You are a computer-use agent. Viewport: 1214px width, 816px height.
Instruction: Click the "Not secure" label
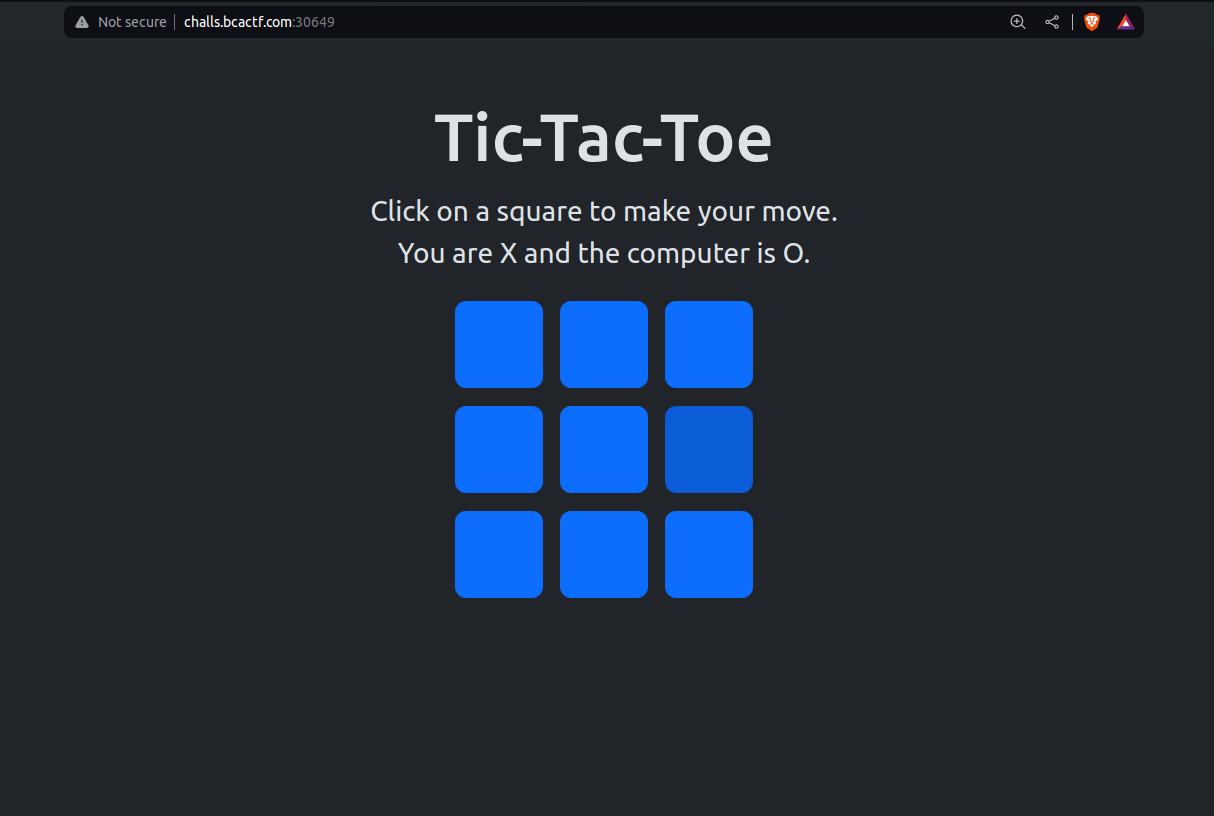[x=132, y=22]
